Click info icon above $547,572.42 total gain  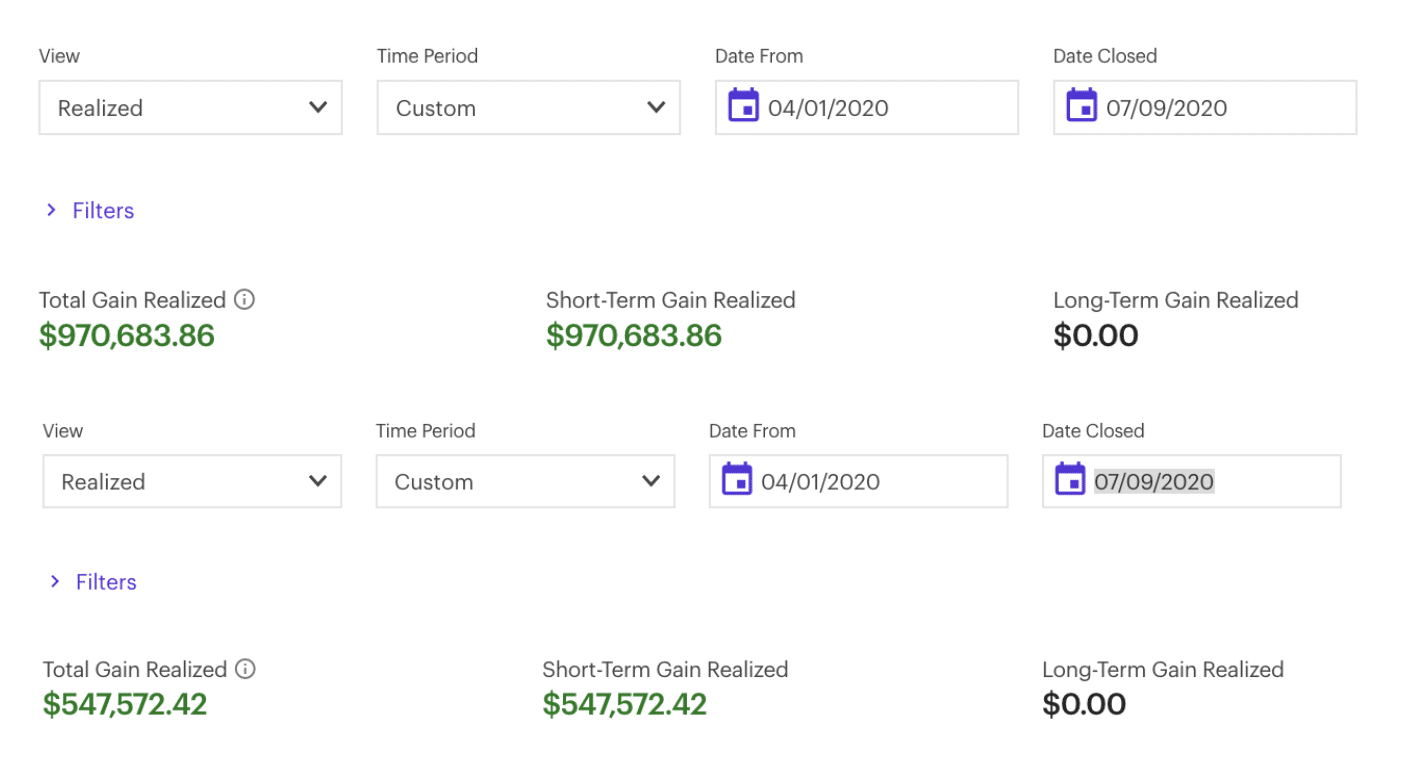coord(245,669)
